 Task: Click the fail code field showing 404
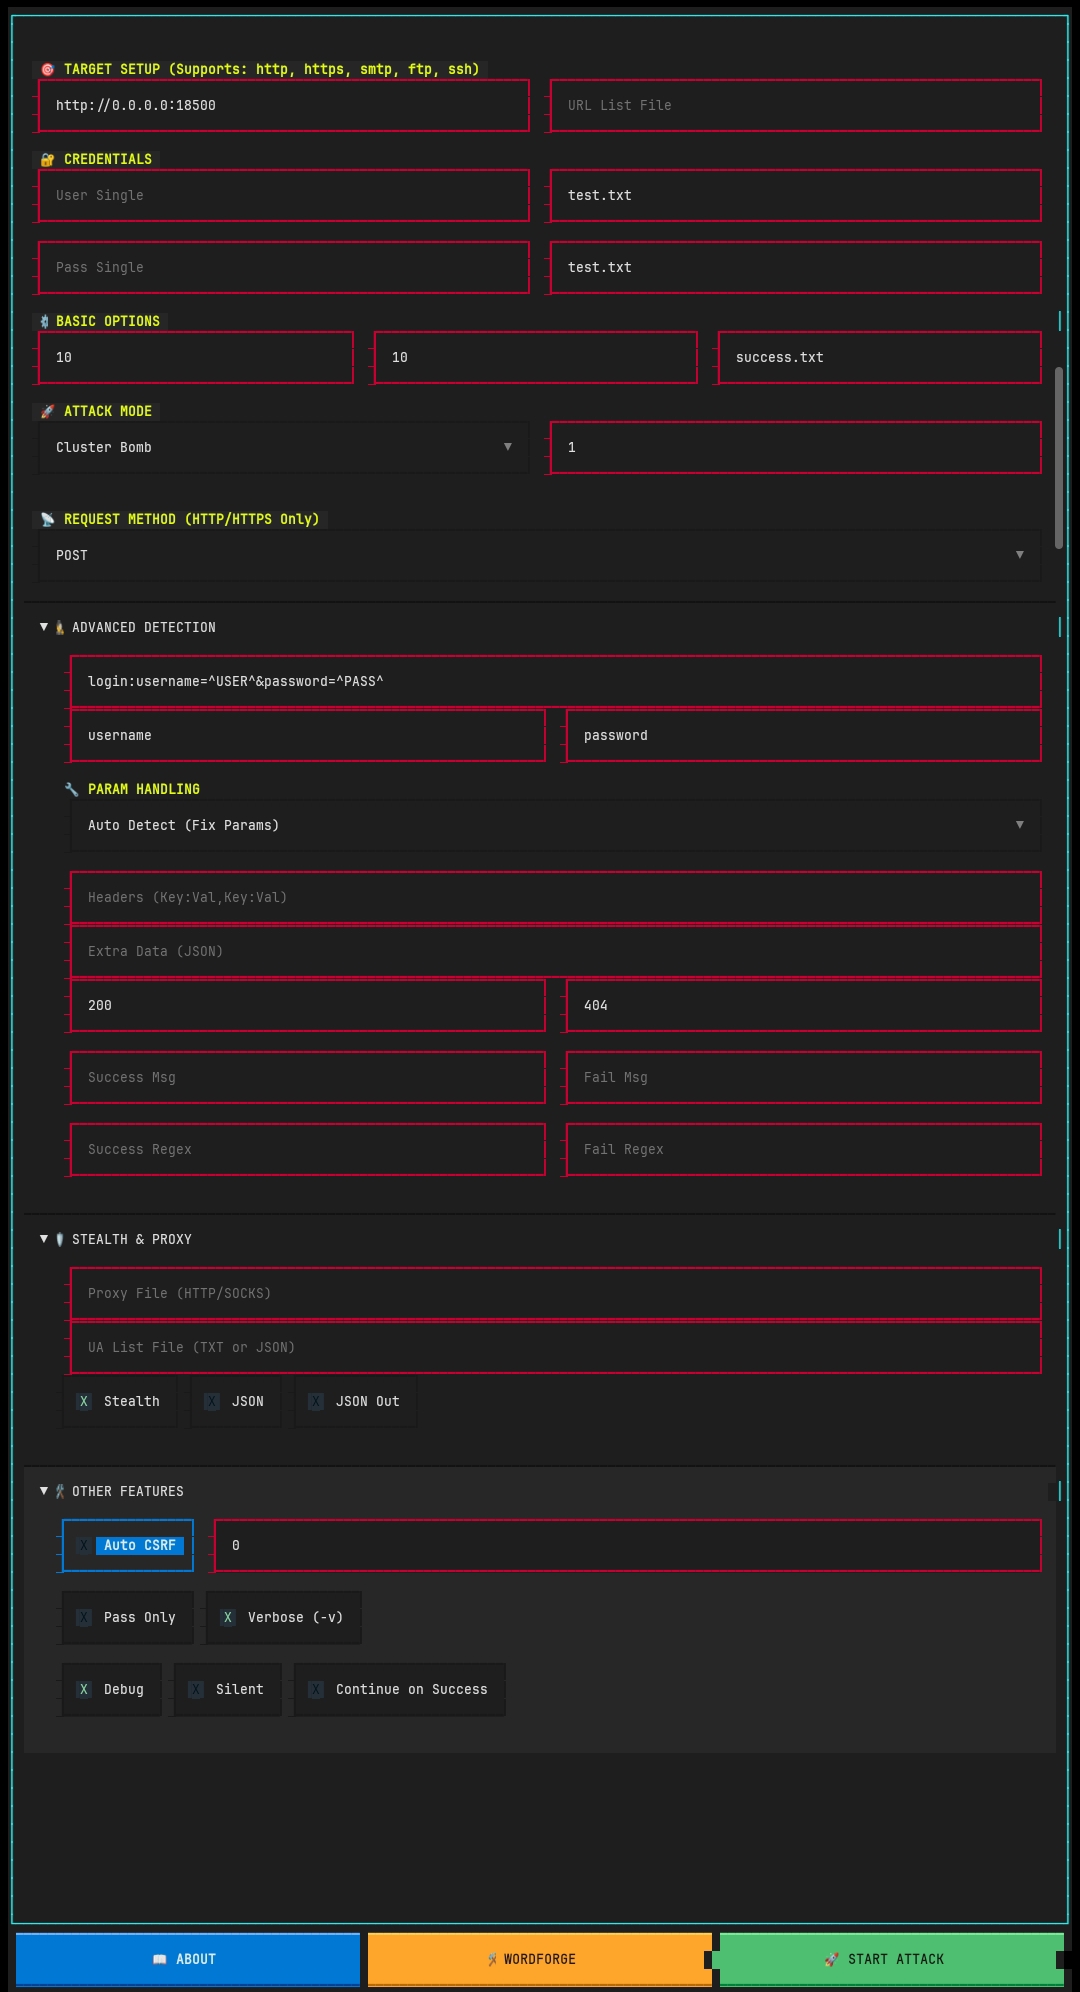click(804, 1005)
